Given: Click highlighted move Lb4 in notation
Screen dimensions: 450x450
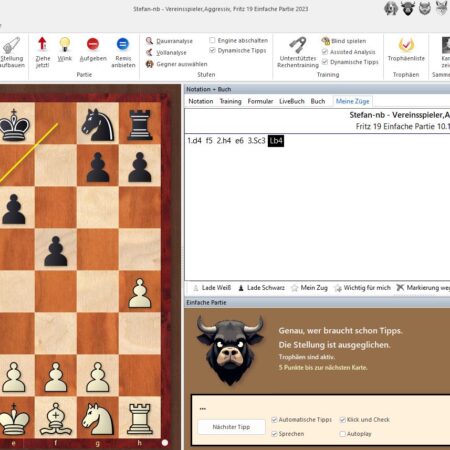Looking at the screenshot, I should click(276, 141).
